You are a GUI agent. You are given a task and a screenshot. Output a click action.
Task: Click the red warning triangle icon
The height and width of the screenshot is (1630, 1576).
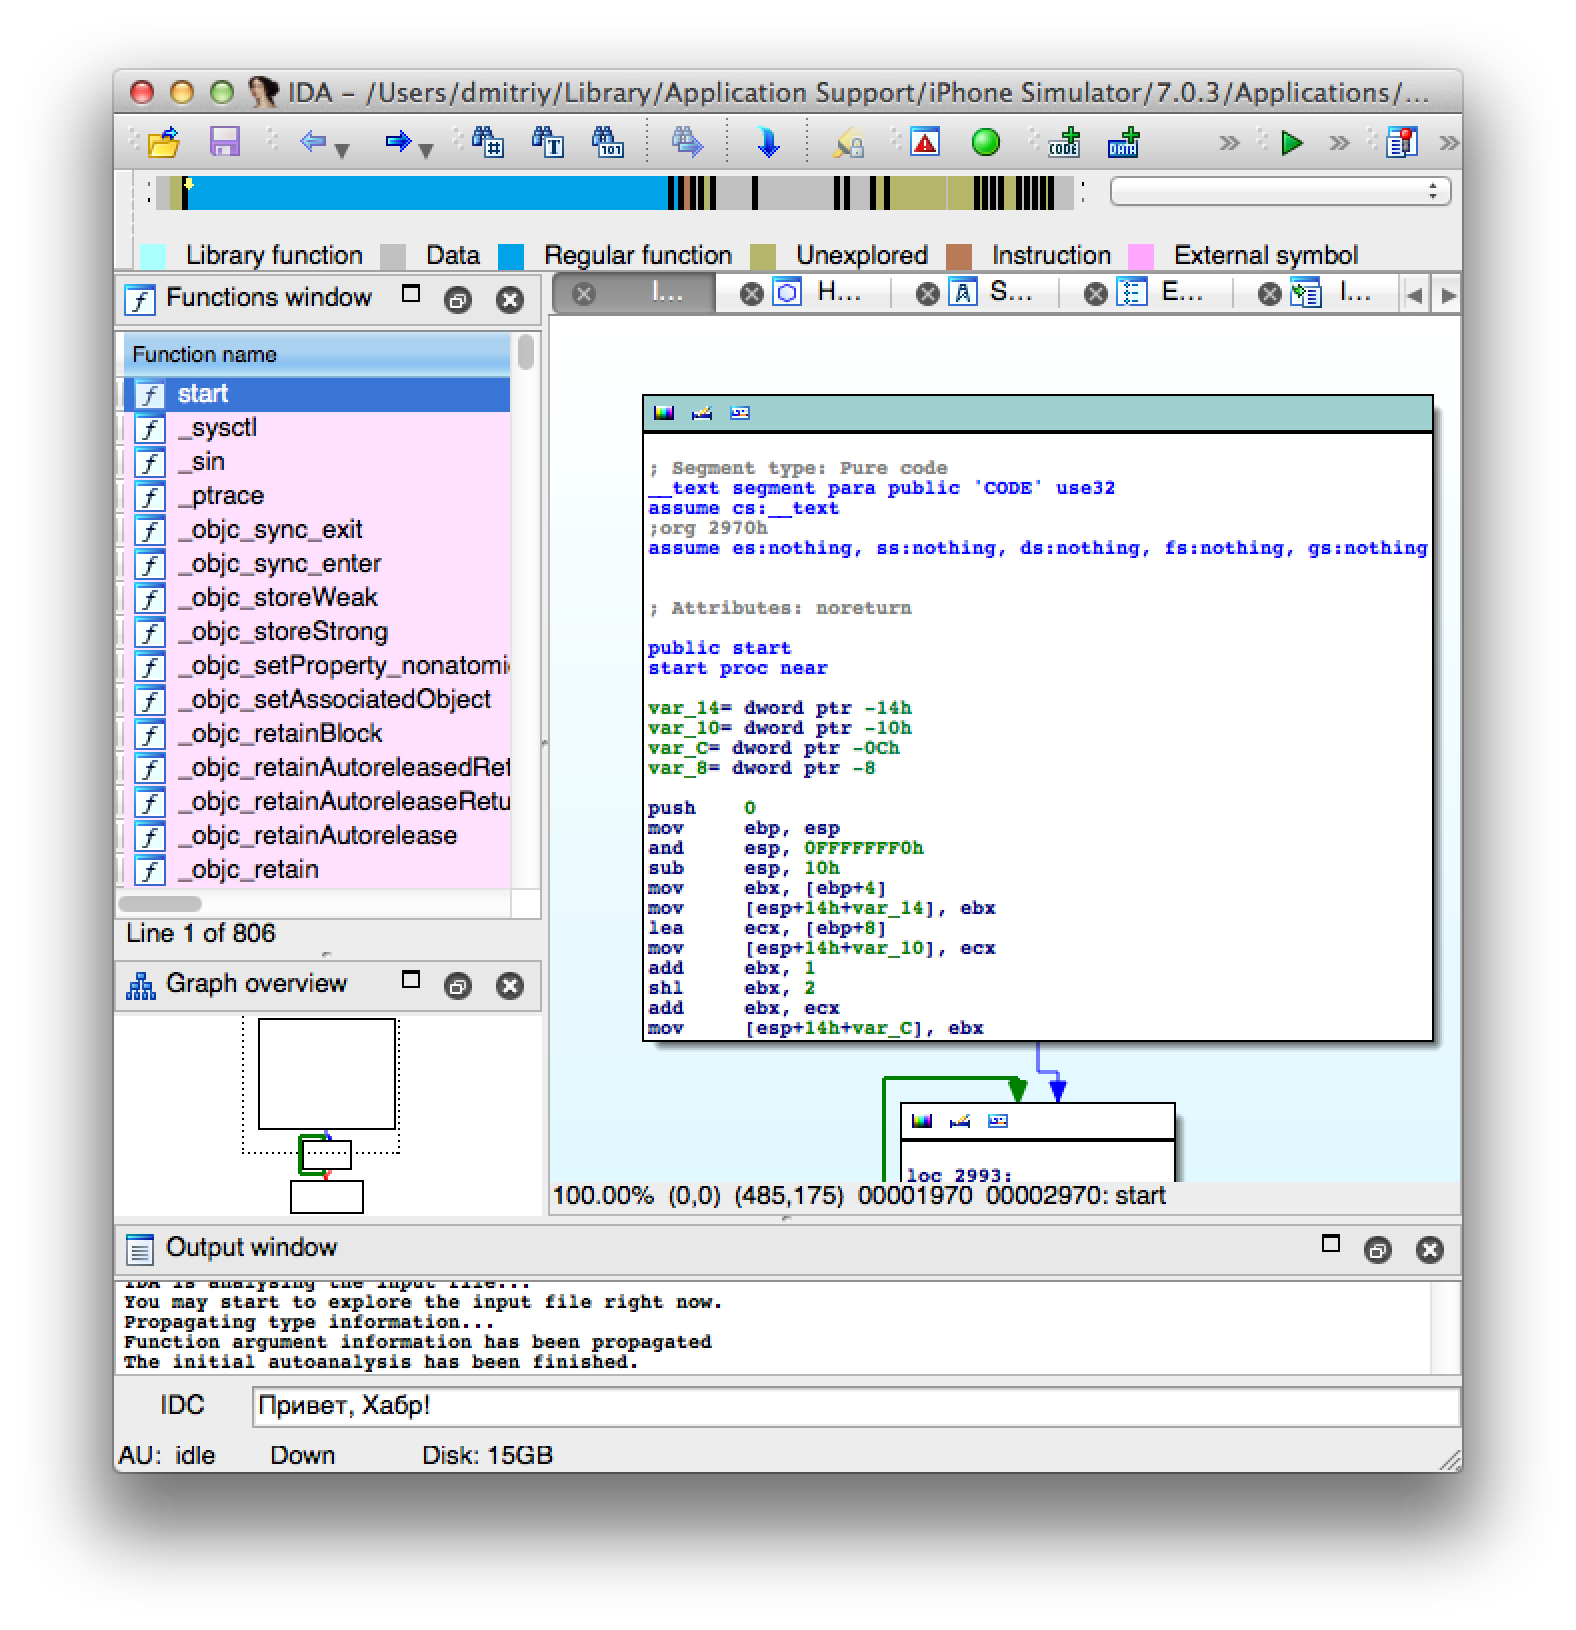click(x=925, y=142)
